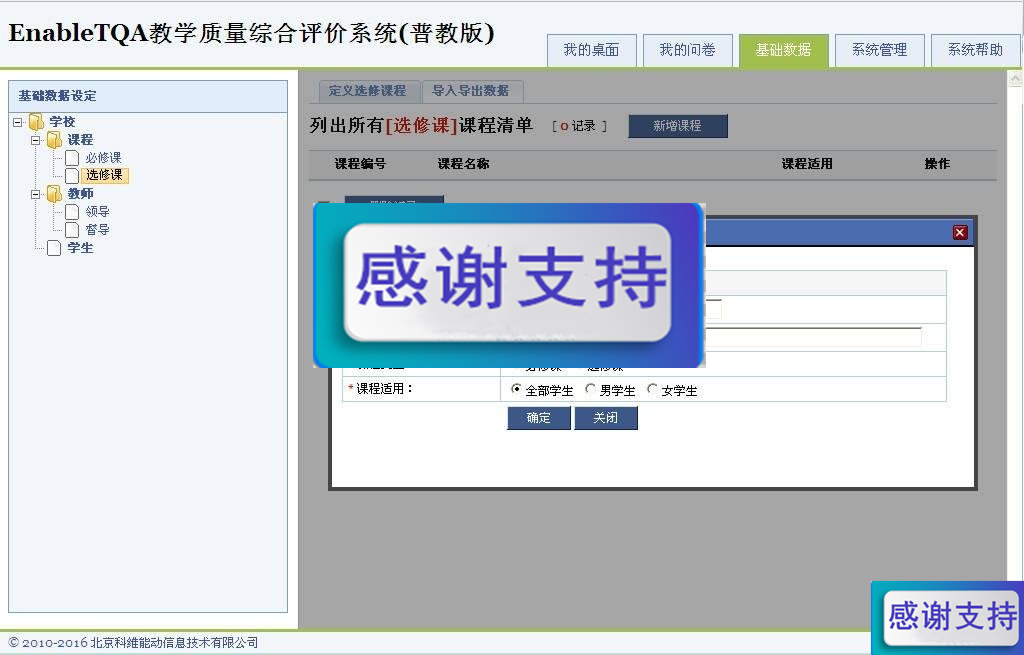Click the 基础数据设定 panel header
Screen dimensions: 1024x655
pyautogui.click(x=57, y=96)
